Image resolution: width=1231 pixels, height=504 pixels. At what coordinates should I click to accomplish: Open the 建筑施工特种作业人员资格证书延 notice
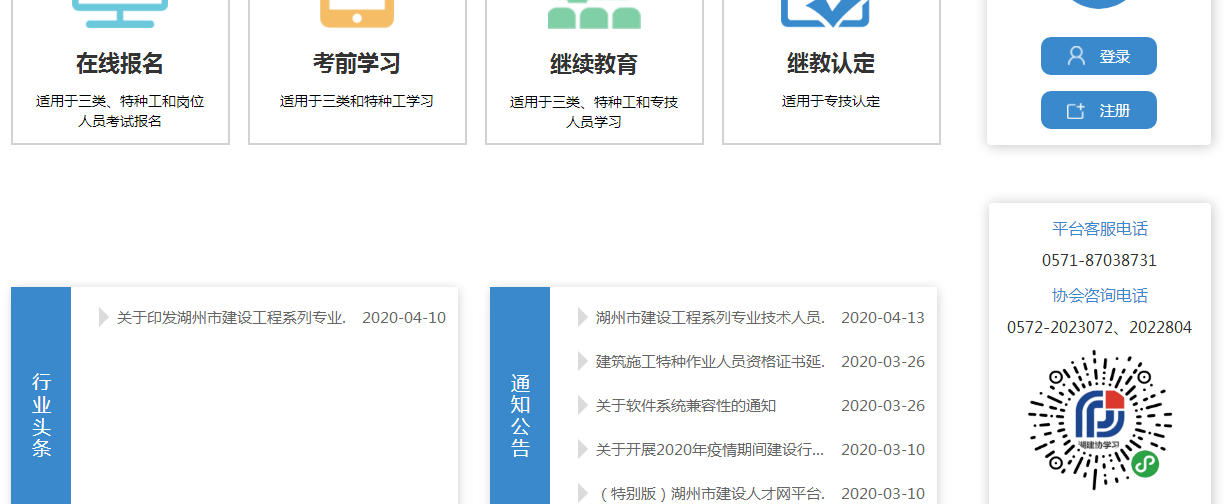(x=710, y=361)
